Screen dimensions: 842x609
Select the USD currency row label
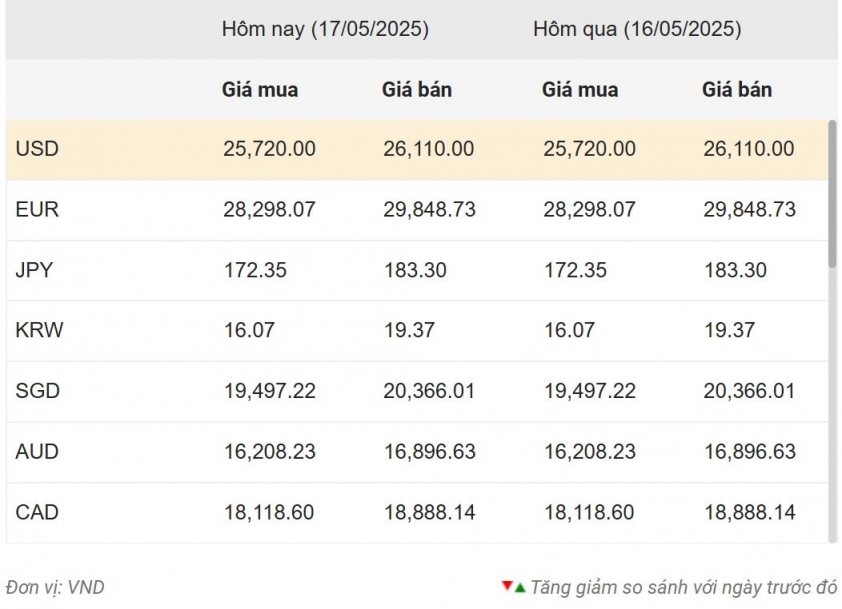(37, 149)
